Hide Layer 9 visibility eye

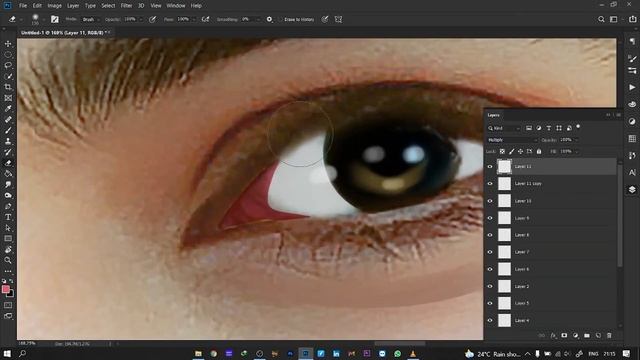coord(490,218)
